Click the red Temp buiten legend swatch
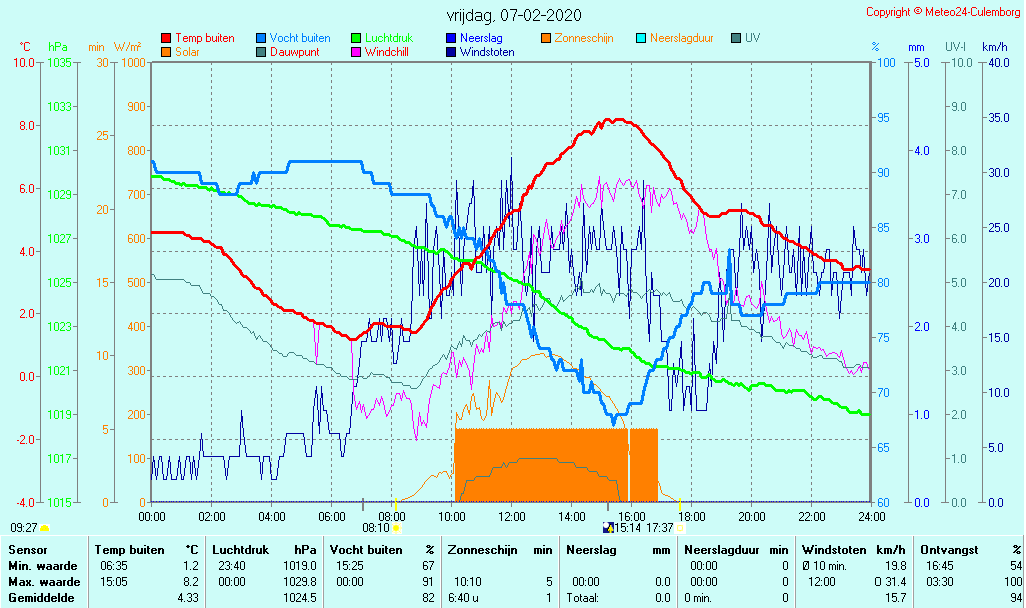The image size is (1026, 608). tap(166, 38)
